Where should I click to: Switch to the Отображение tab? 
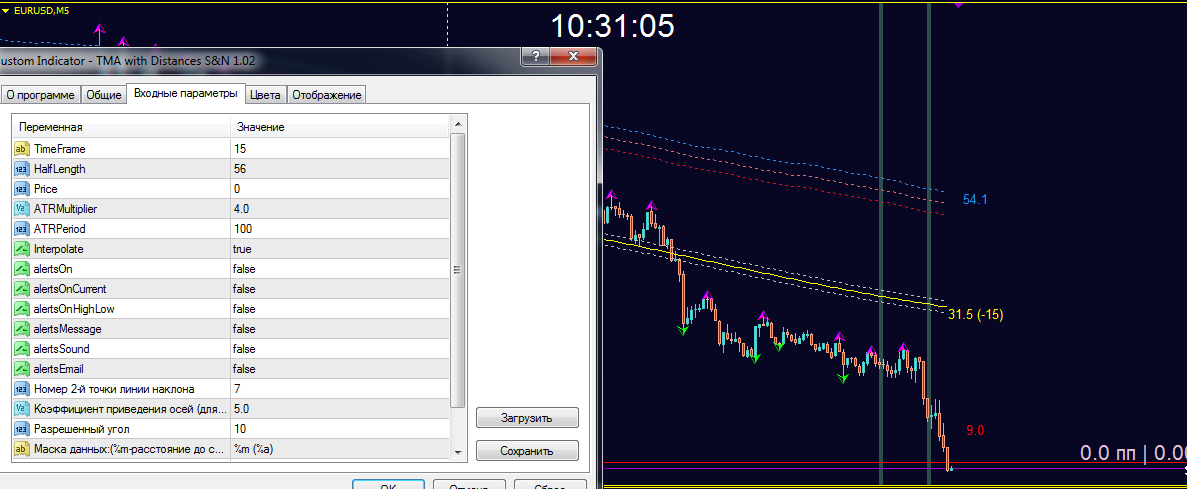(327, 95)
